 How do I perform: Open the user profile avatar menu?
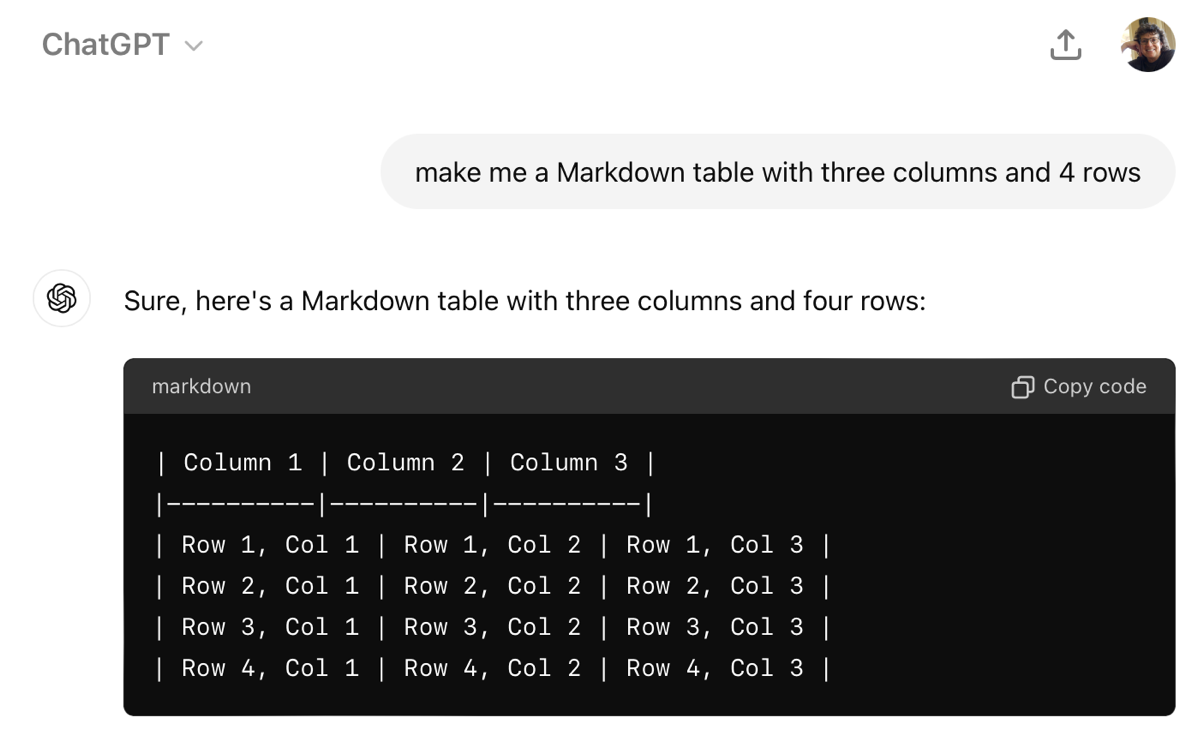click(1147, 45)
